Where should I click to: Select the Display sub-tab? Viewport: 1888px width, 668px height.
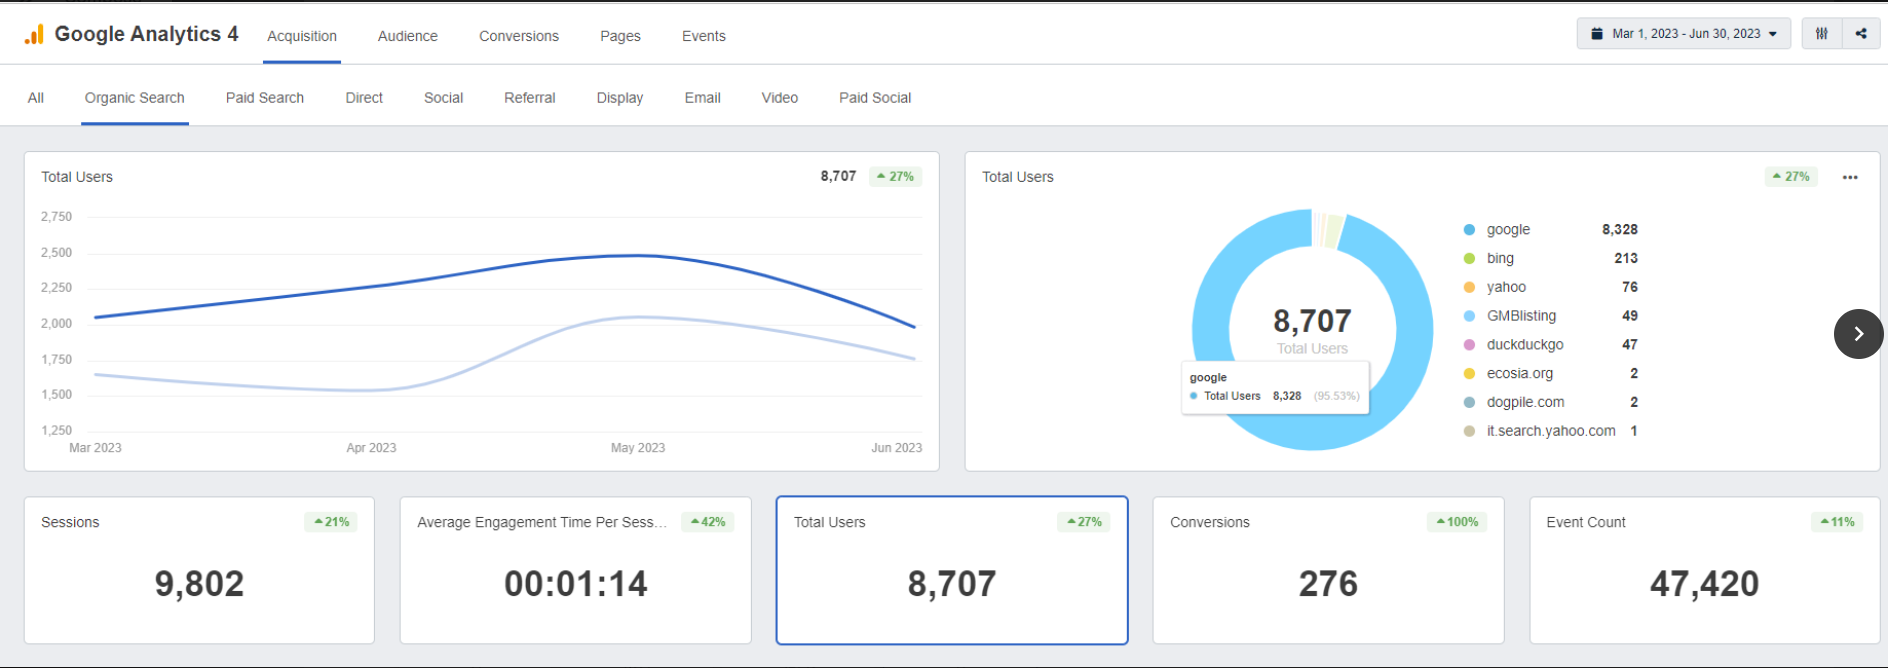(620, 98)
